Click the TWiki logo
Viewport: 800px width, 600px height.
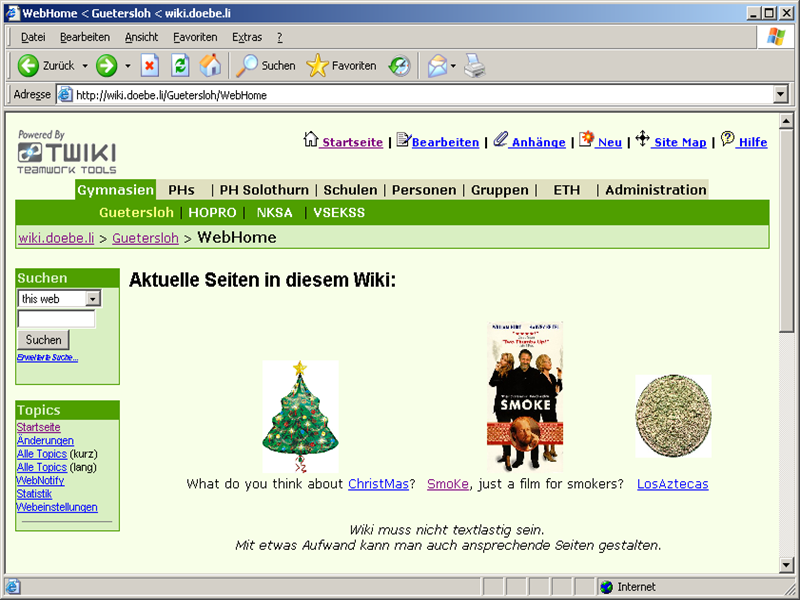click(66, 153)
